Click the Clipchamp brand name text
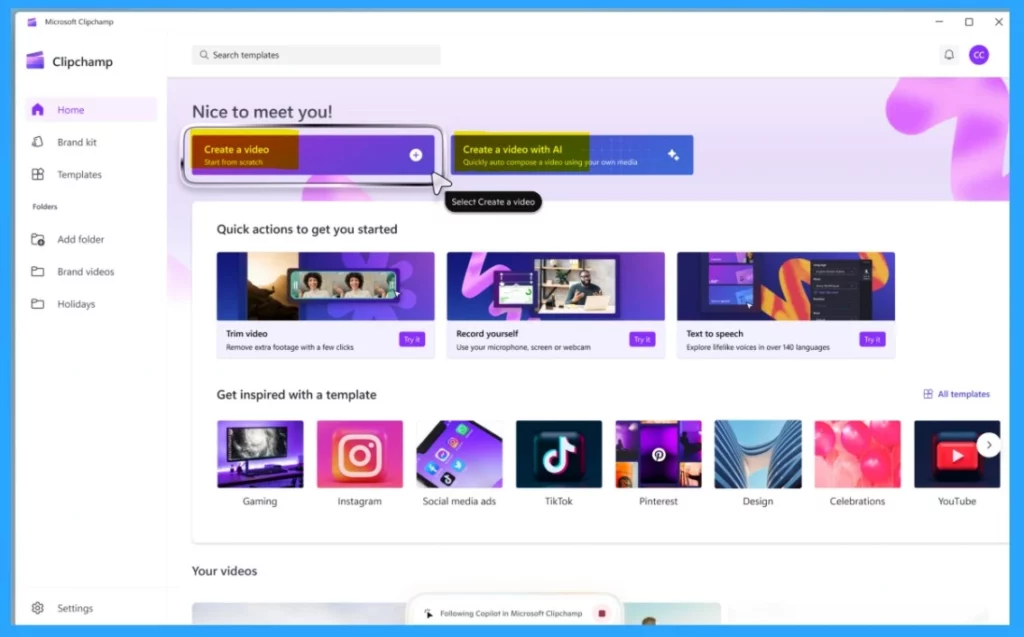 pos(82,61)
